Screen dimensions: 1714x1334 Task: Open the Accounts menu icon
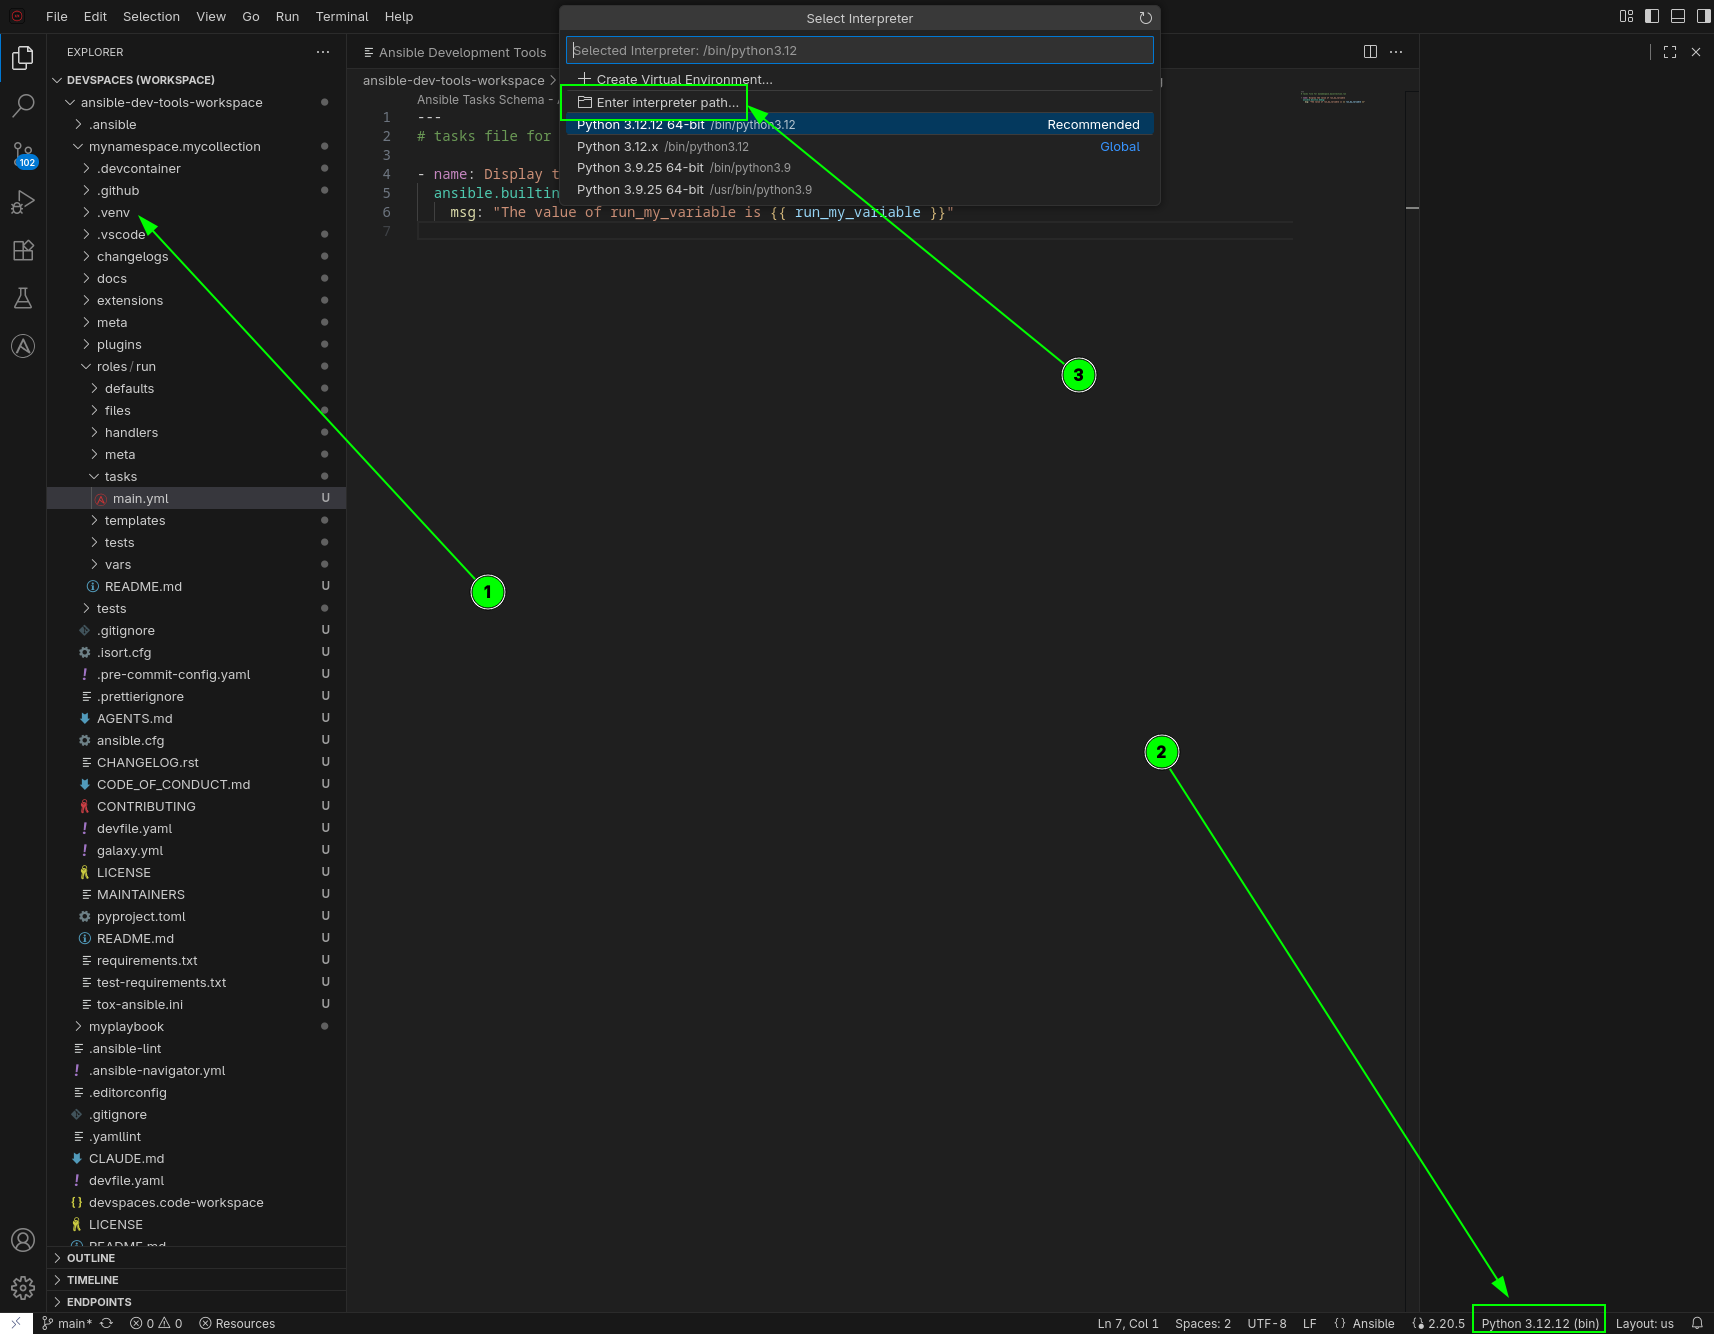(23, 1240)
